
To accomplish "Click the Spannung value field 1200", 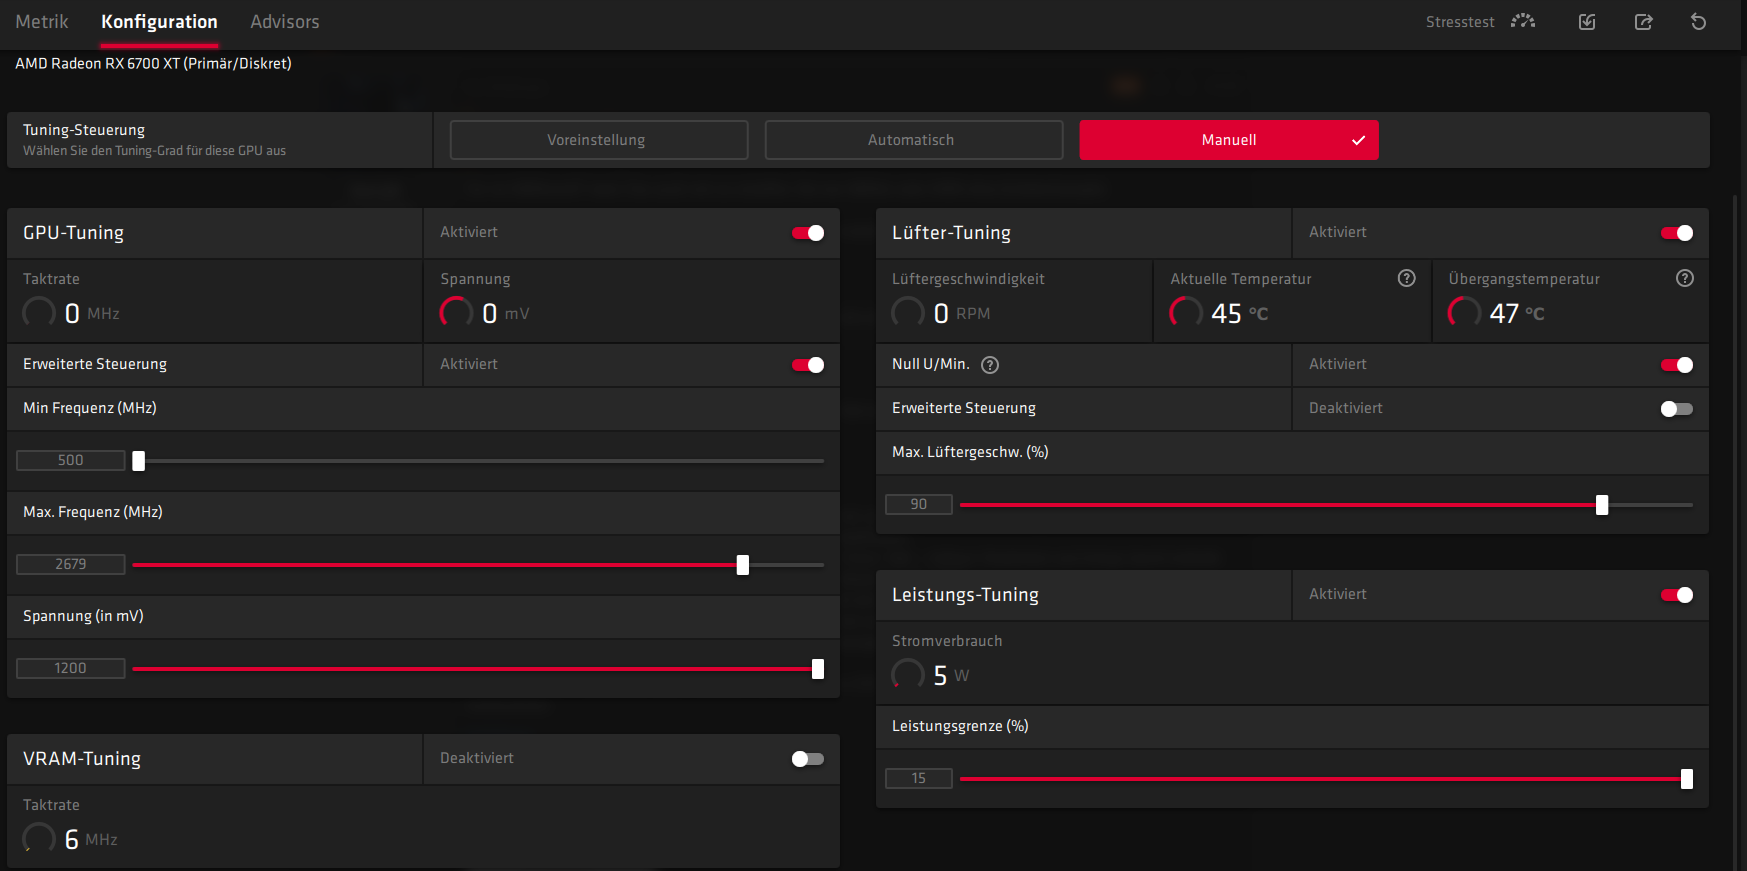I will (x=71, y=668).
